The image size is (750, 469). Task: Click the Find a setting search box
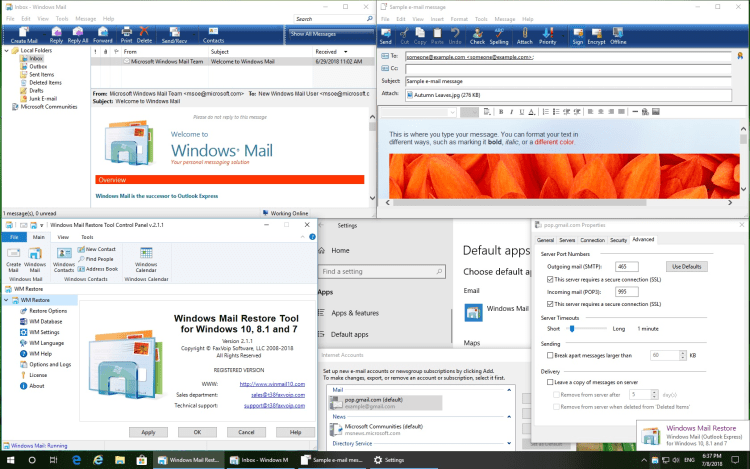tap(382, 272)
